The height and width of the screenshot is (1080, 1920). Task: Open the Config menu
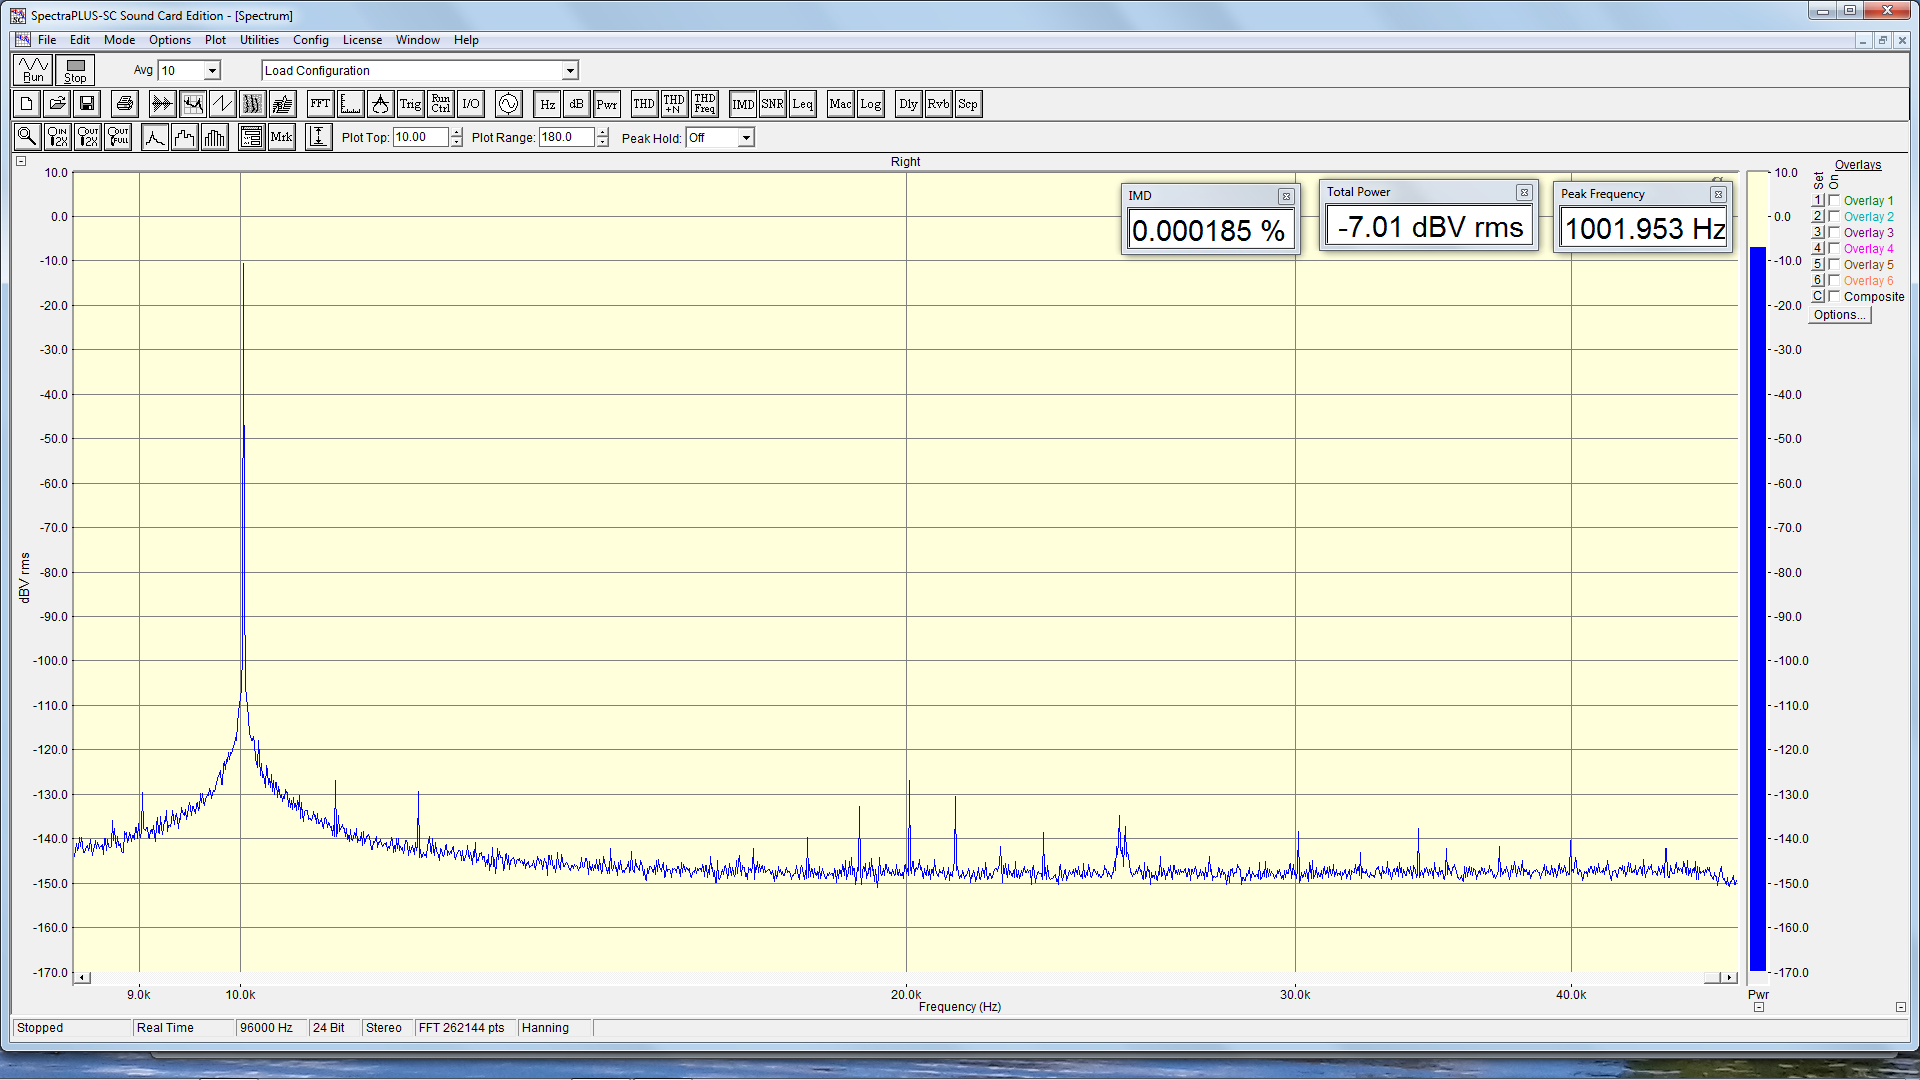pyautogui.click(x=310, y=40)
